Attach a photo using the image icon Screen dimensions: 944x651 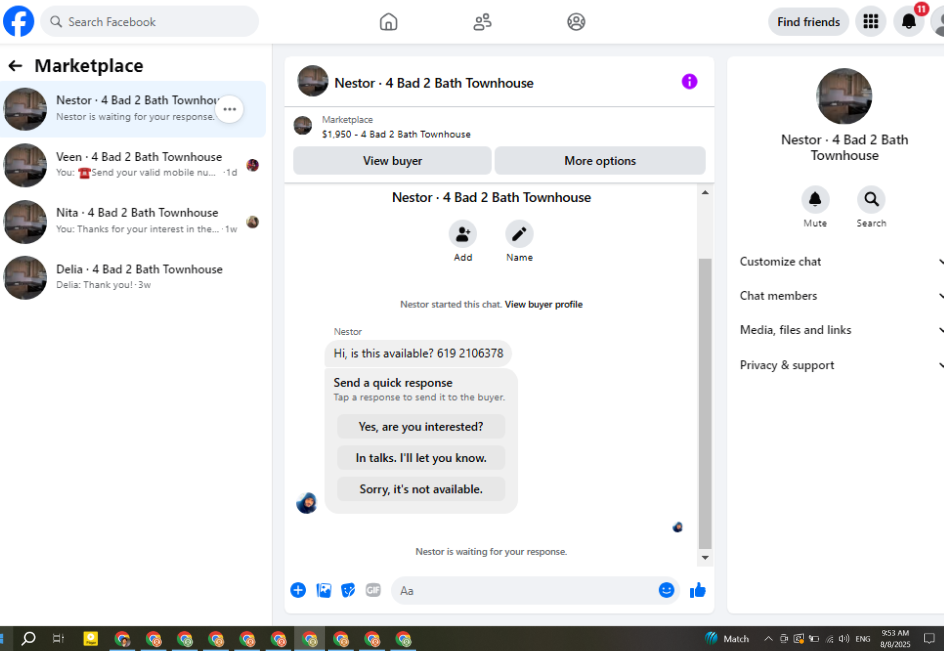324,590
